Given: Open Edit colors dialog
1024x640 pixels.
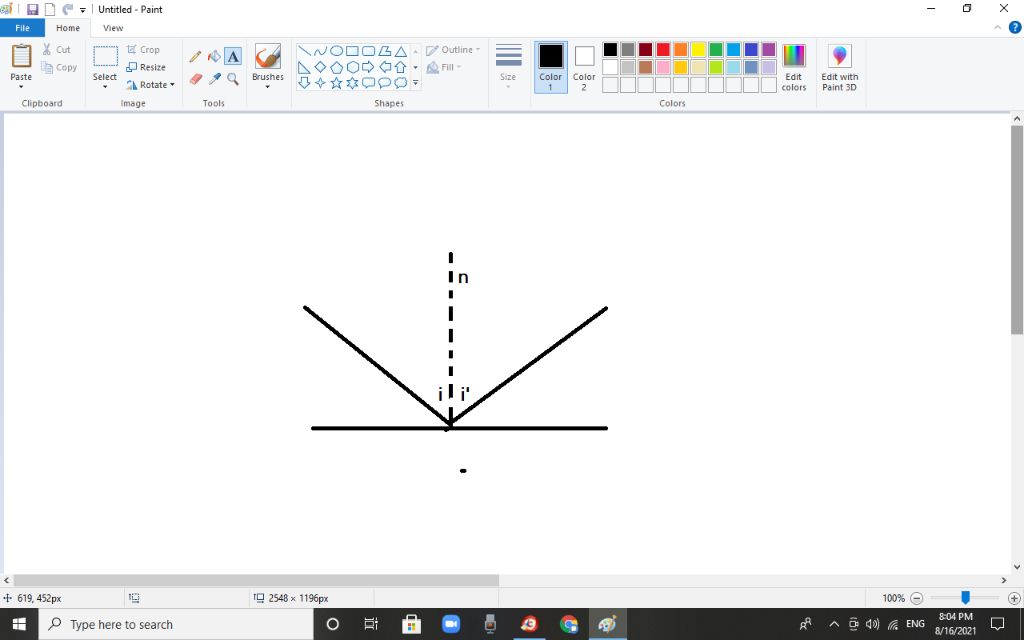Looking at the screenshot, I should [x=794, y=67].
